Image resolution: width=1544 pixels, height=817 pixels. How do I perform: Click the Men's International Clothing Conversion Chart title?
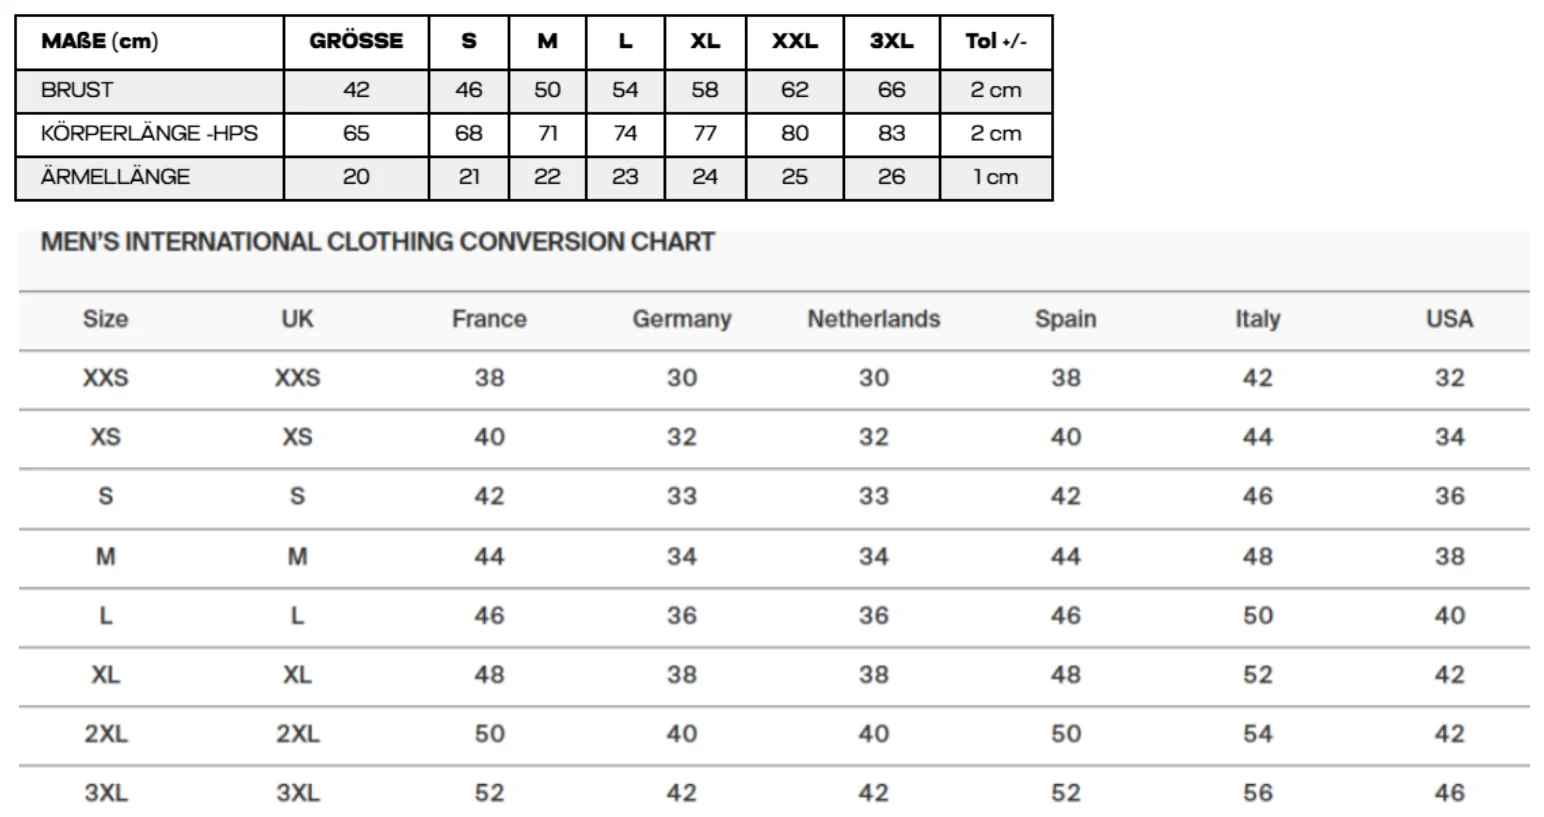[x=377, y=242]
